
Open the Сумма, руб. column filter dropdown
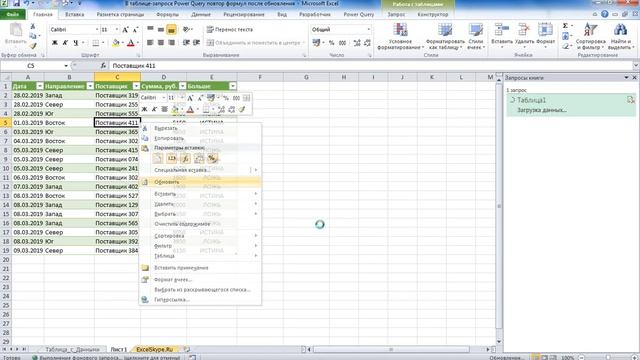tap(182, 86)
